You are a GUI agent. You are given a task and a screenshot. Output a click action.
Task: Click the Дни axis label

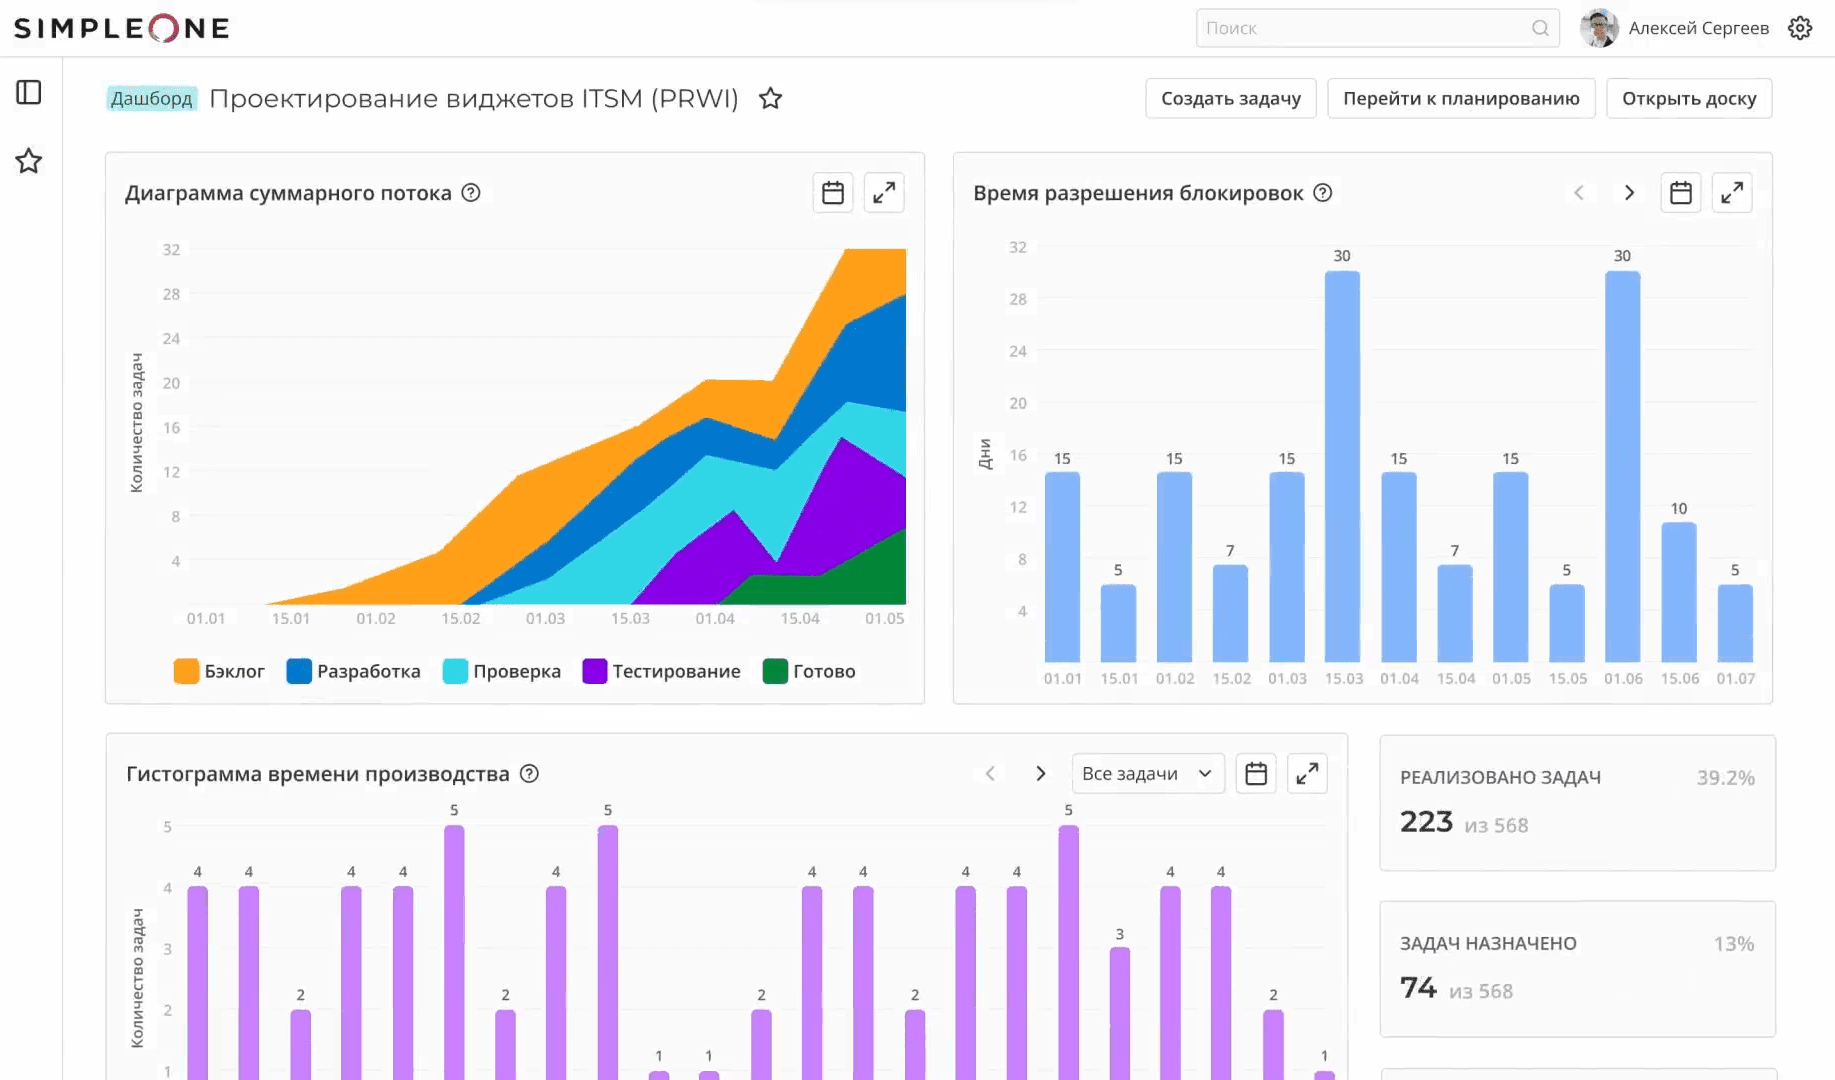[x=985, y=454]
